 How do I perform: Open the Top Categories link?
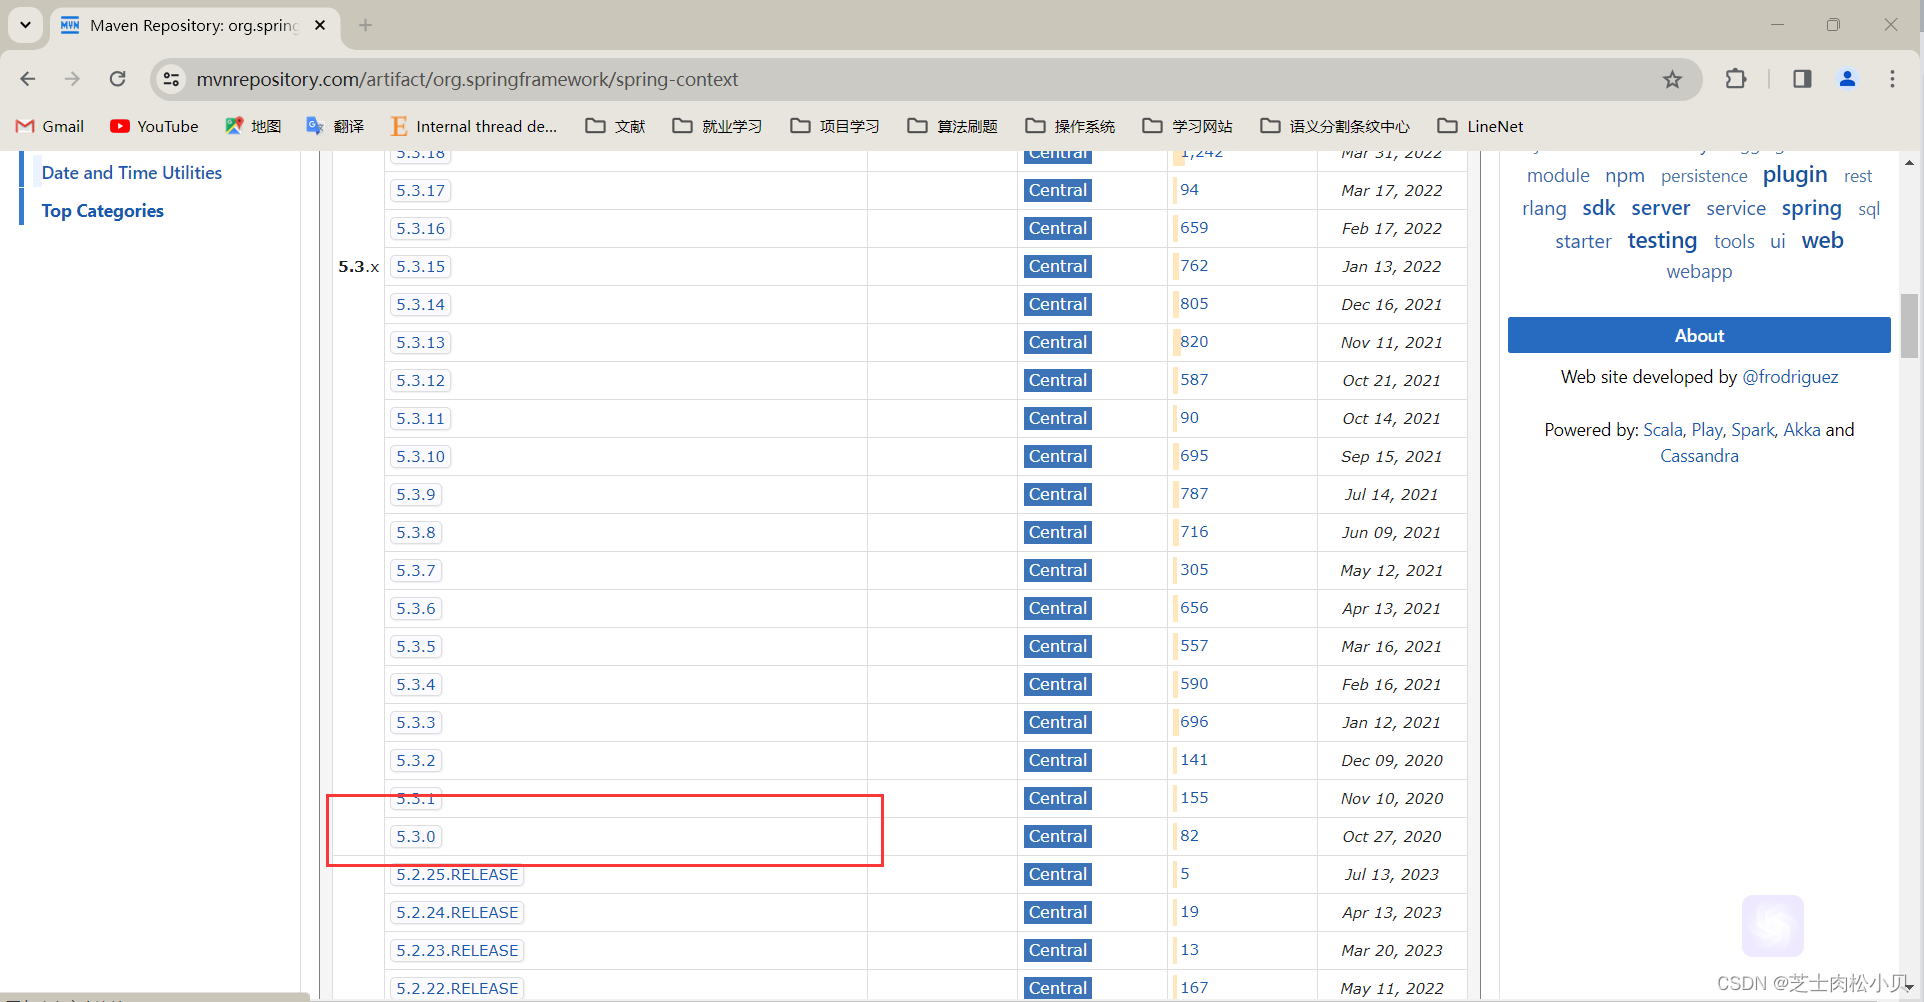[102, 211]
